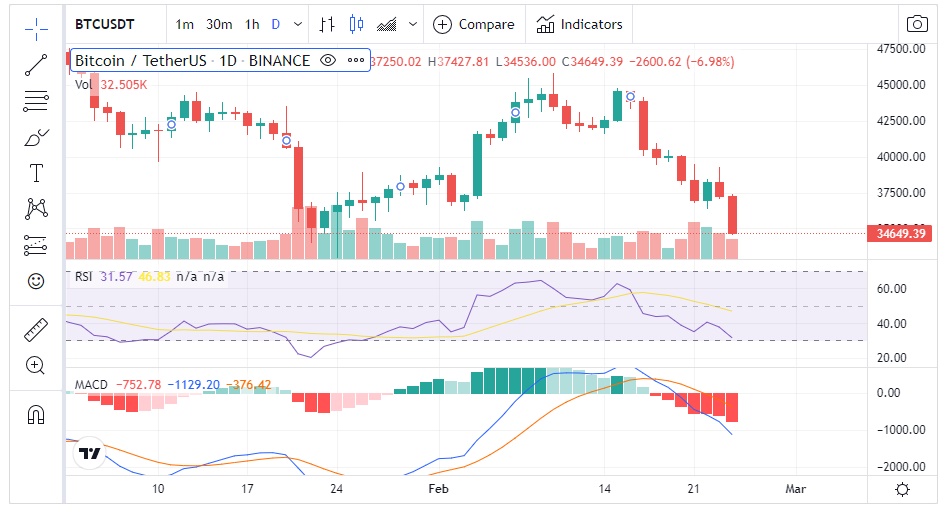Click the Vol indicator label

pyautogui.click(x=83, y=84)
